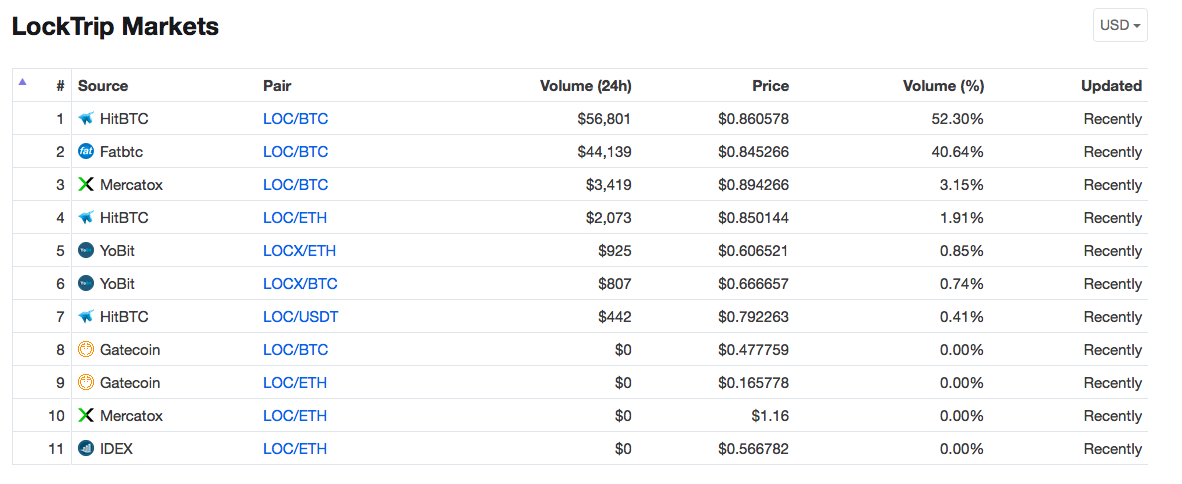This screenshot has height=484, width=1182.
Task: Click the Mercatox name in row 3
Action: coord(131,185)
